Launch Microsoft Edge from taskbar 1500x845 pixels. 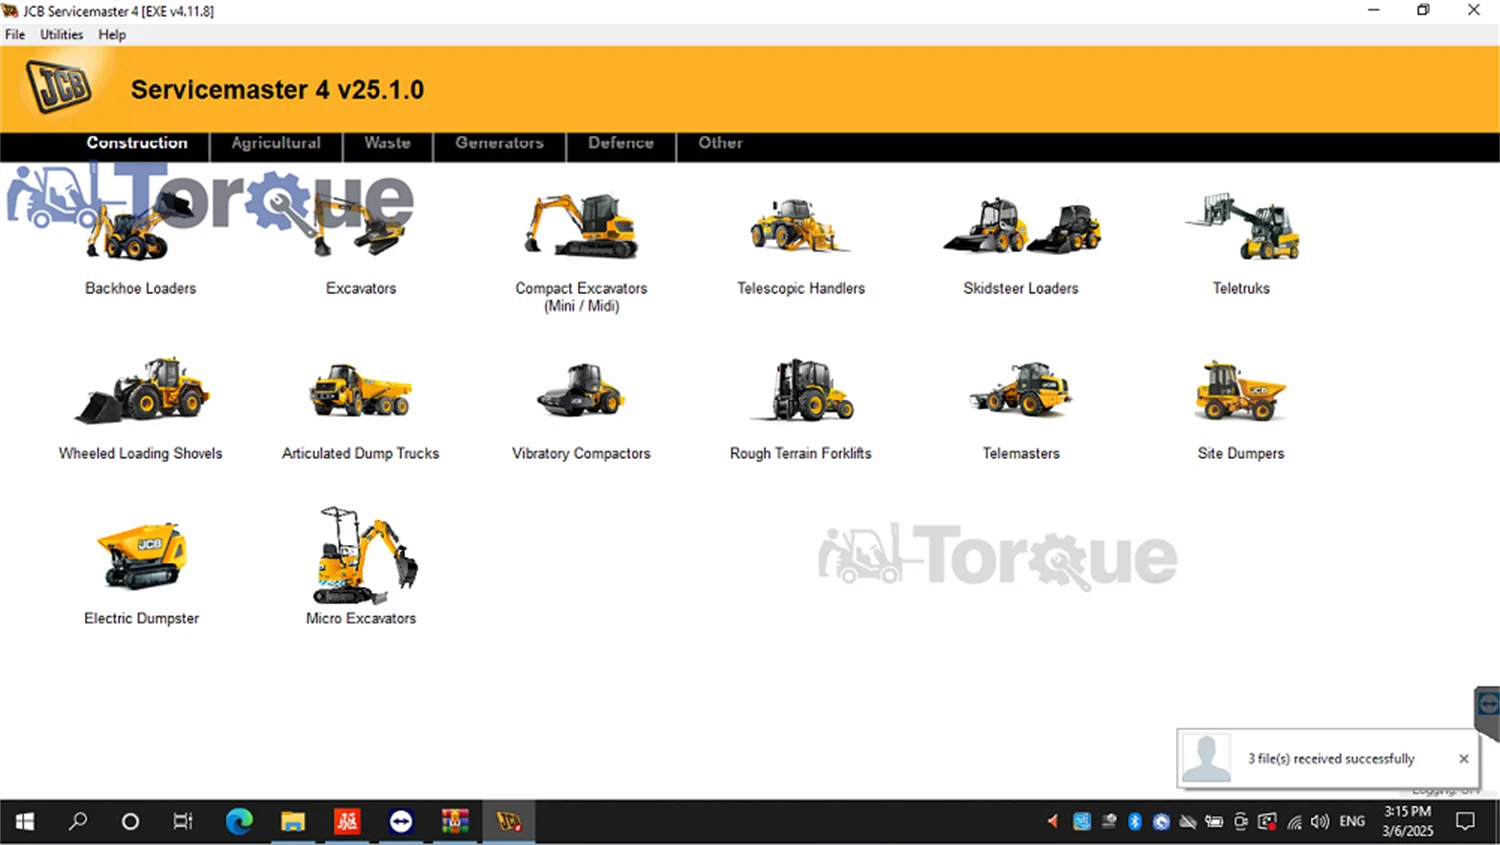239,822
